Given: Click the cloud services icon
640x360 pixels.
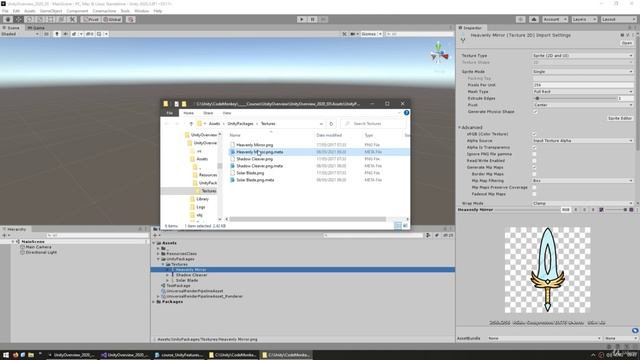Looking at the screenshot, I should (x=533, y=19).
